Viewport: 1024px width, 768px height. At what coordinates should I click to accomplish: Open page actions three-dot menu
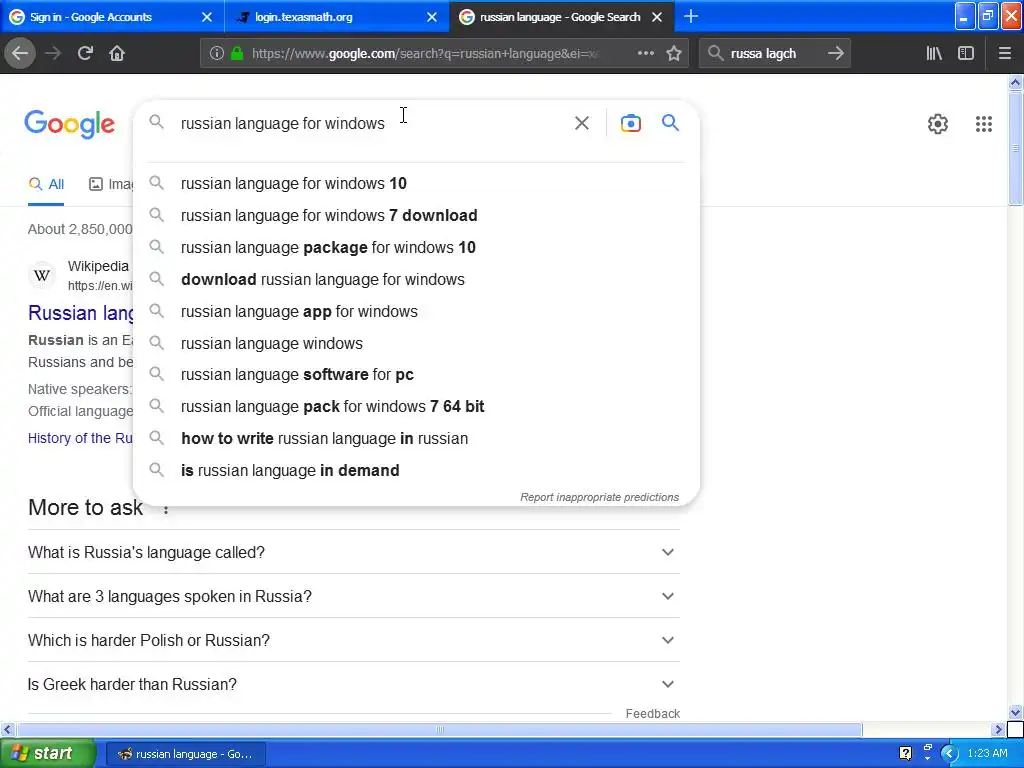pyautogui.click(x=645, y=54)
